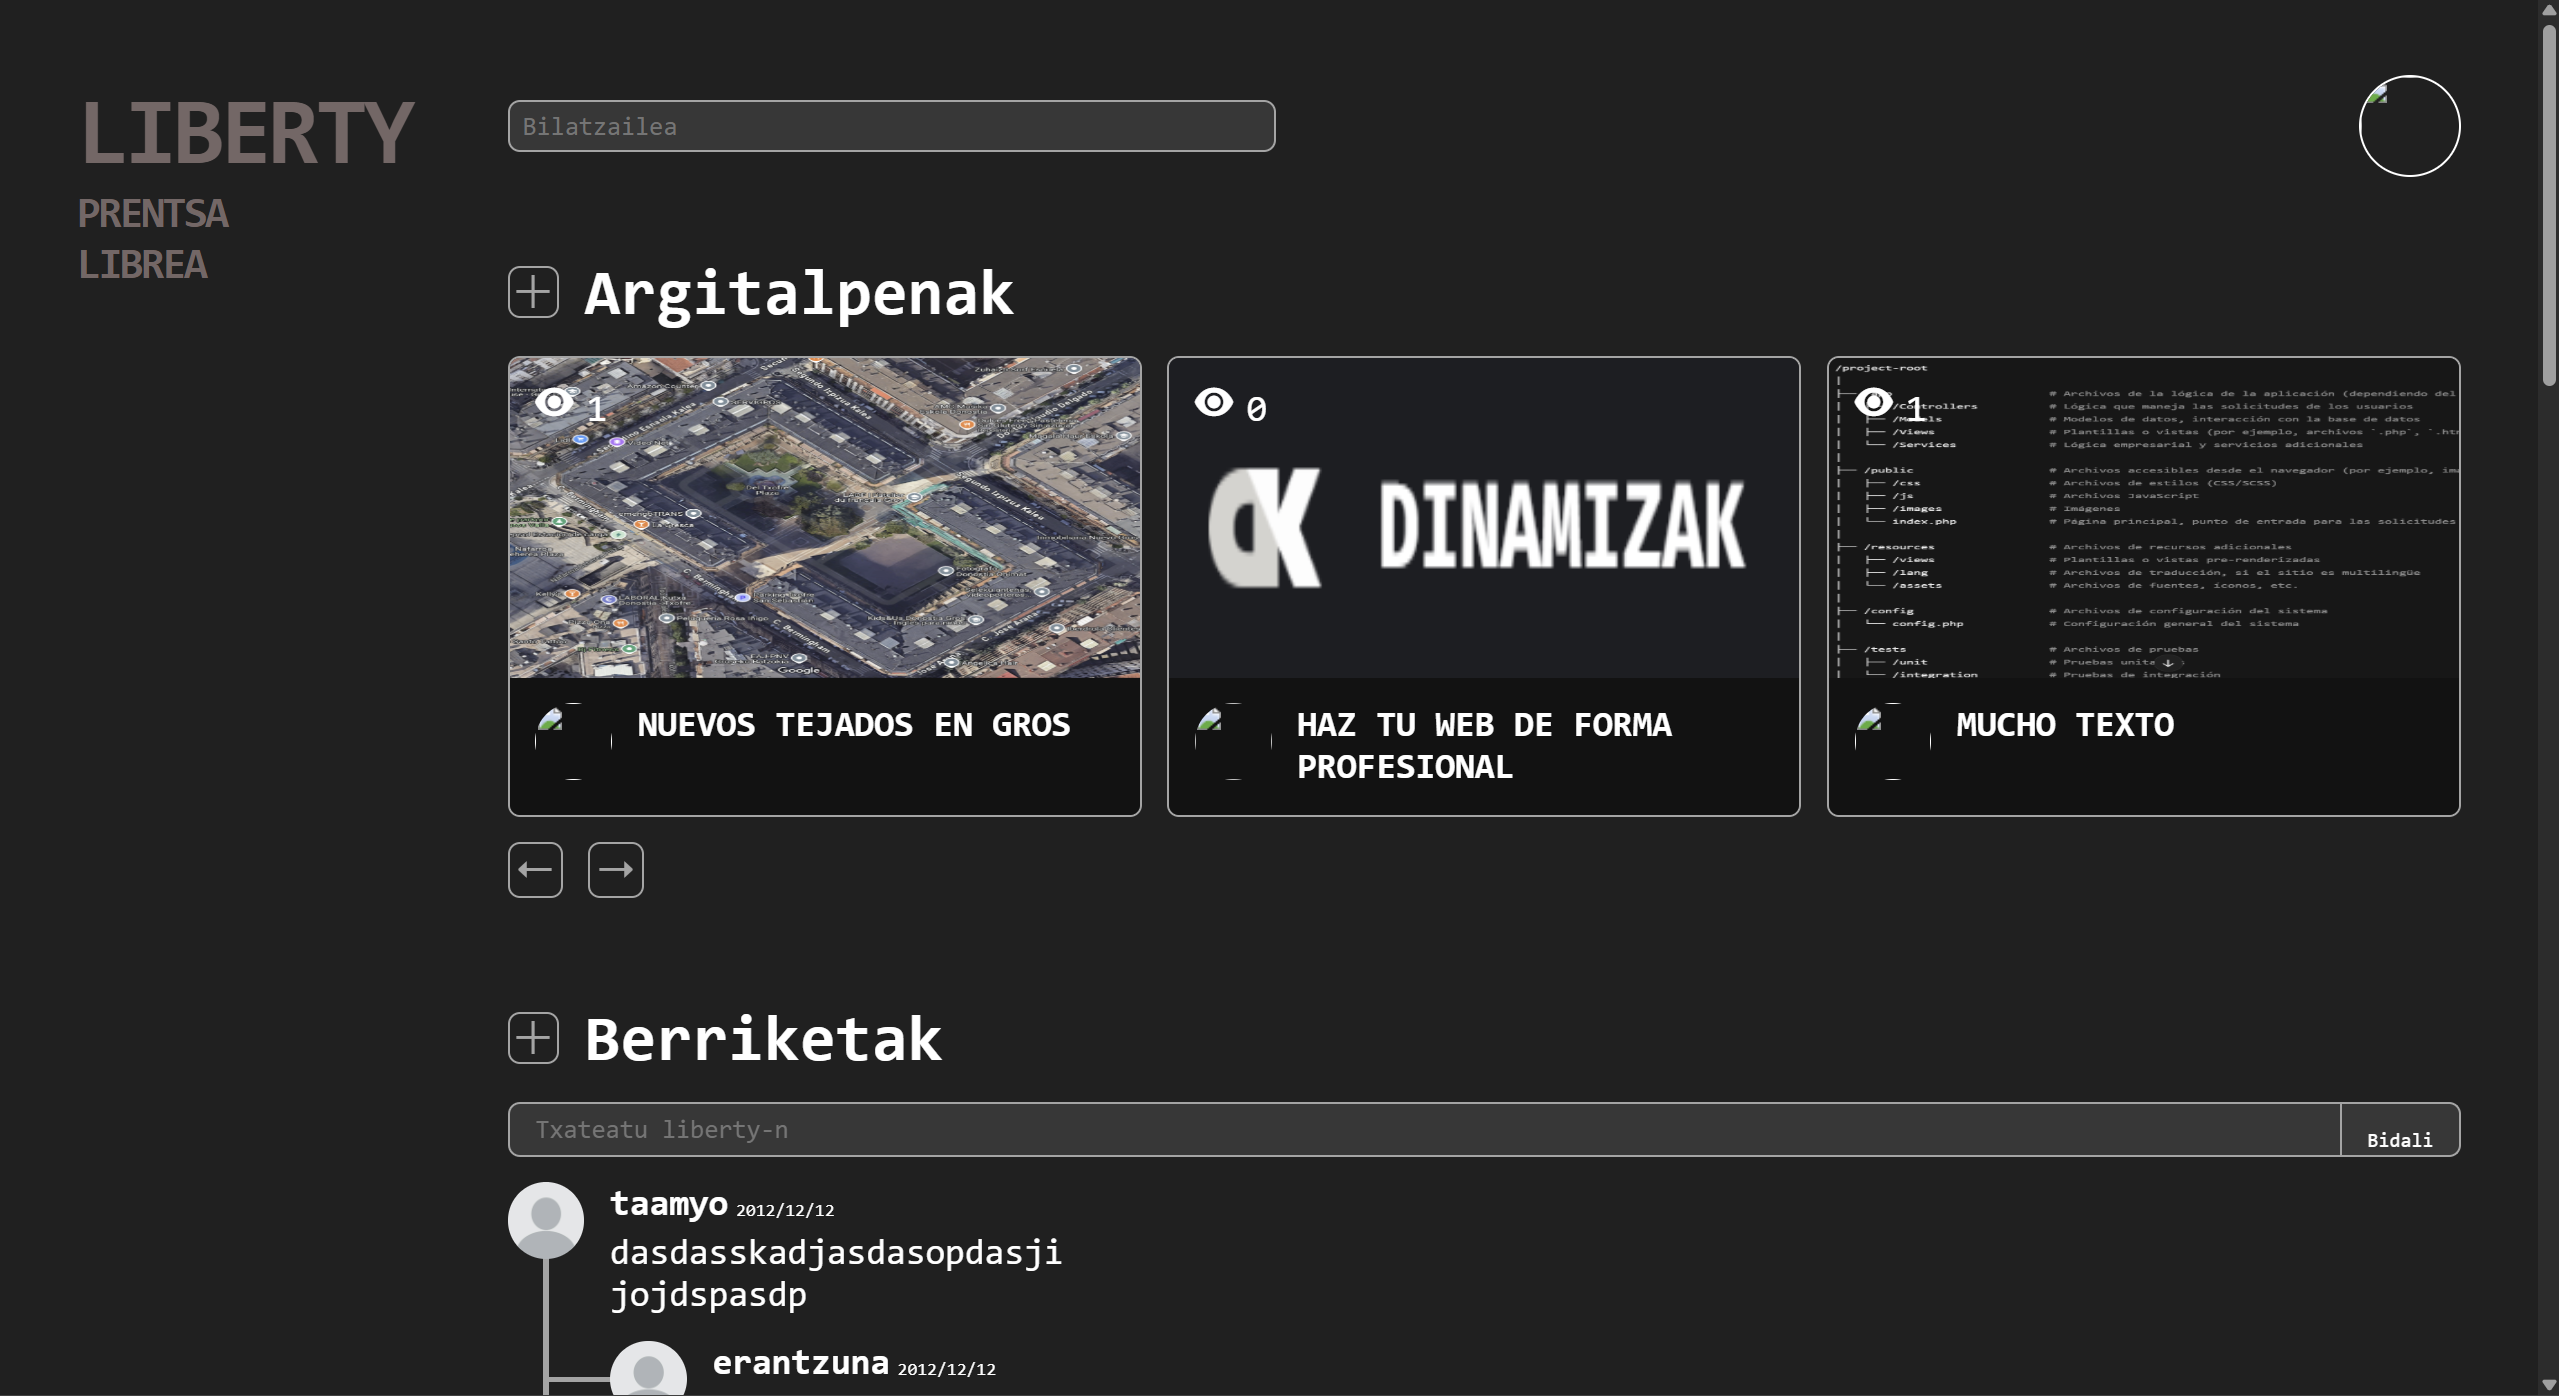Click eye views icon on Dinamizak card
The image size is (2559, 1396).
point(1213,402)
